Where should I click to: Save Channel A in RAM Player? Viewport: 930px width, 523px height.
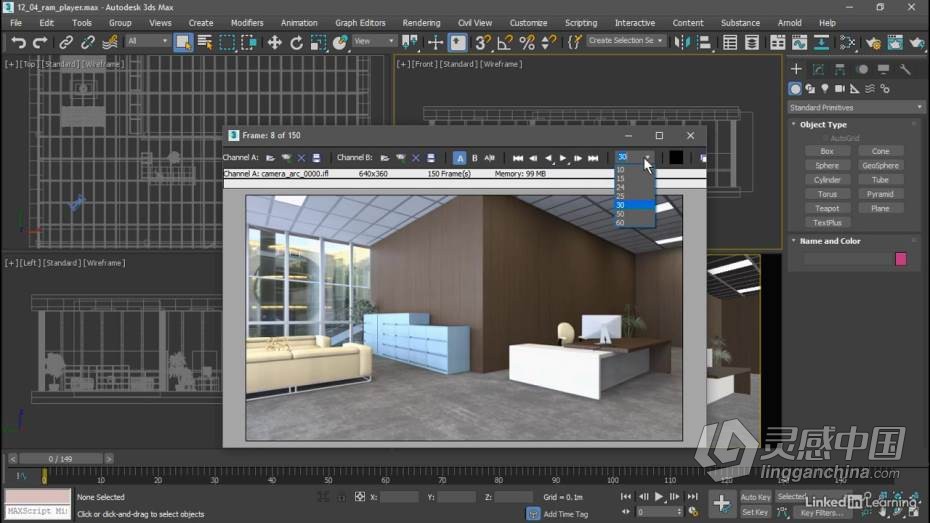[316, 158]
